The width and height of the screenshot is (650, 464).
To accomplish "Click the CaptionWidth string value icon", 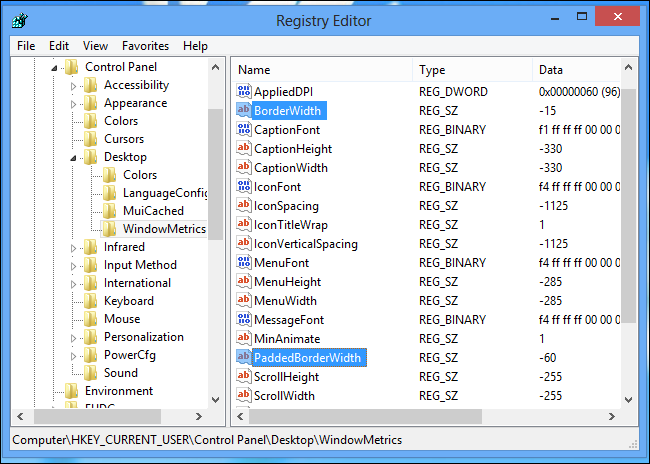I will point(244,168).
